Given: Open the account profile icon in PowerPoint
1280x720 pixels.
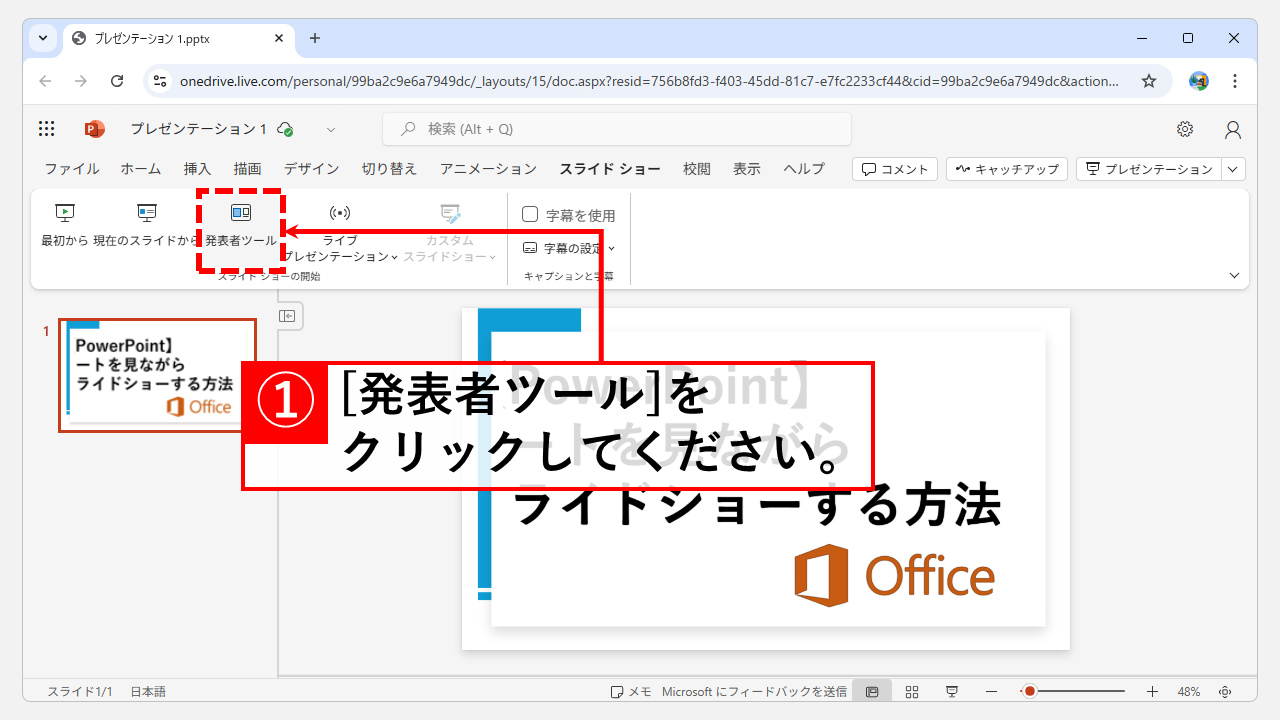Looking at the screenshot, I should click(x=1233, y=129).
